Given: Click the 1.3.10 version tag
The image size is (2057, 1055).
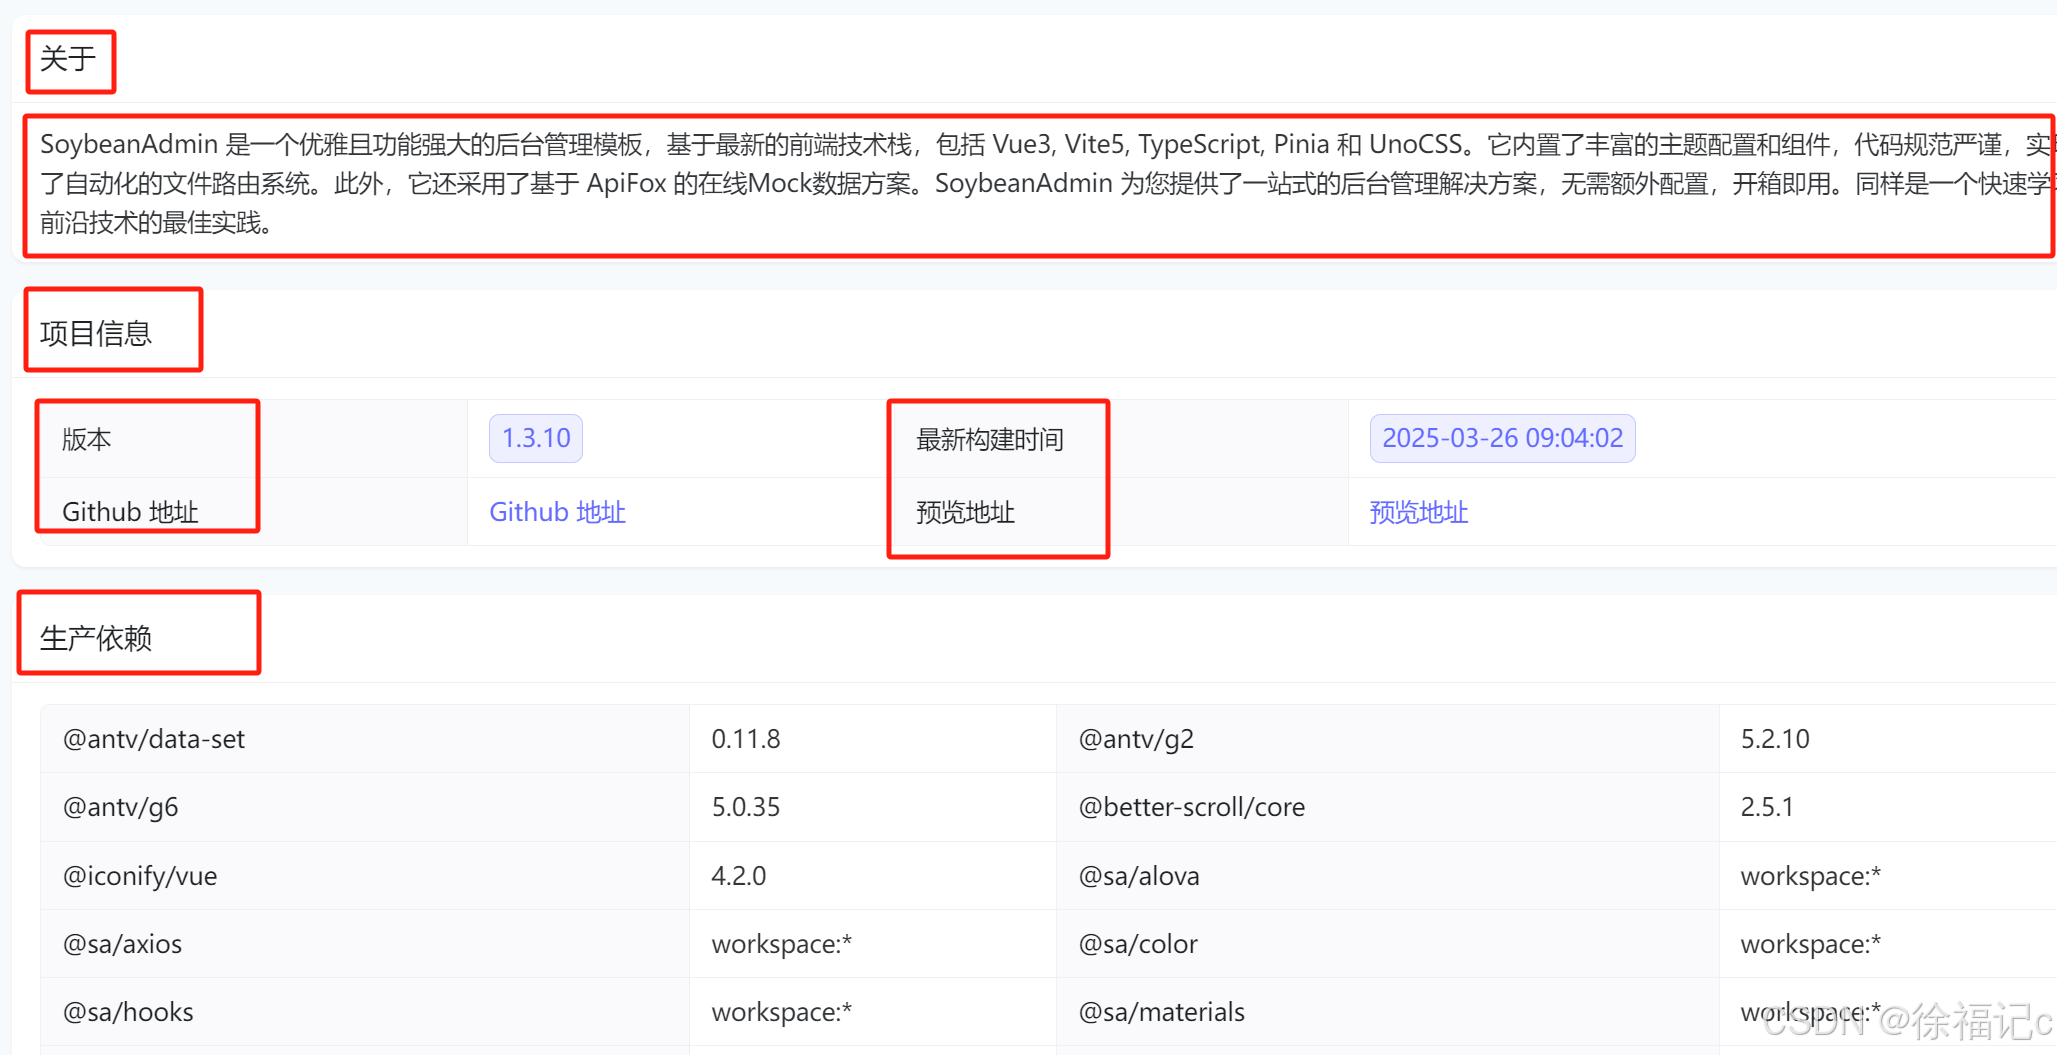Looking at the screenshot, I should (x=536, y=438).
